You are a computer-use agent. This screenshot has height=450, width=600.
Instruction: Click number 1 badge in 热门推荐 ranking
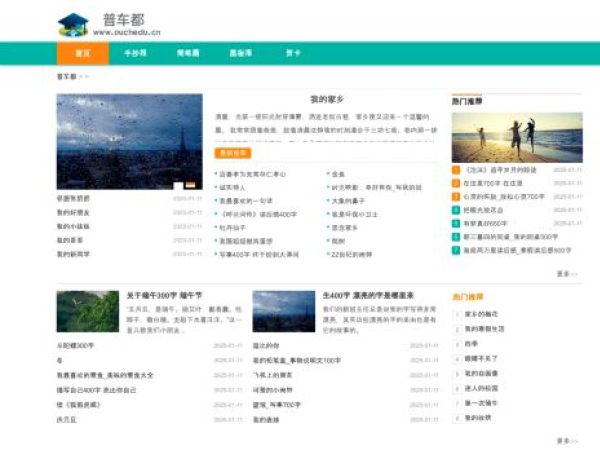[456, 170]
